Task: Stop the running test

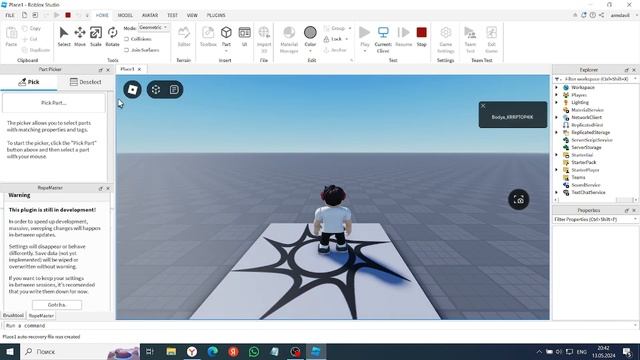Action: coord(422,36)
